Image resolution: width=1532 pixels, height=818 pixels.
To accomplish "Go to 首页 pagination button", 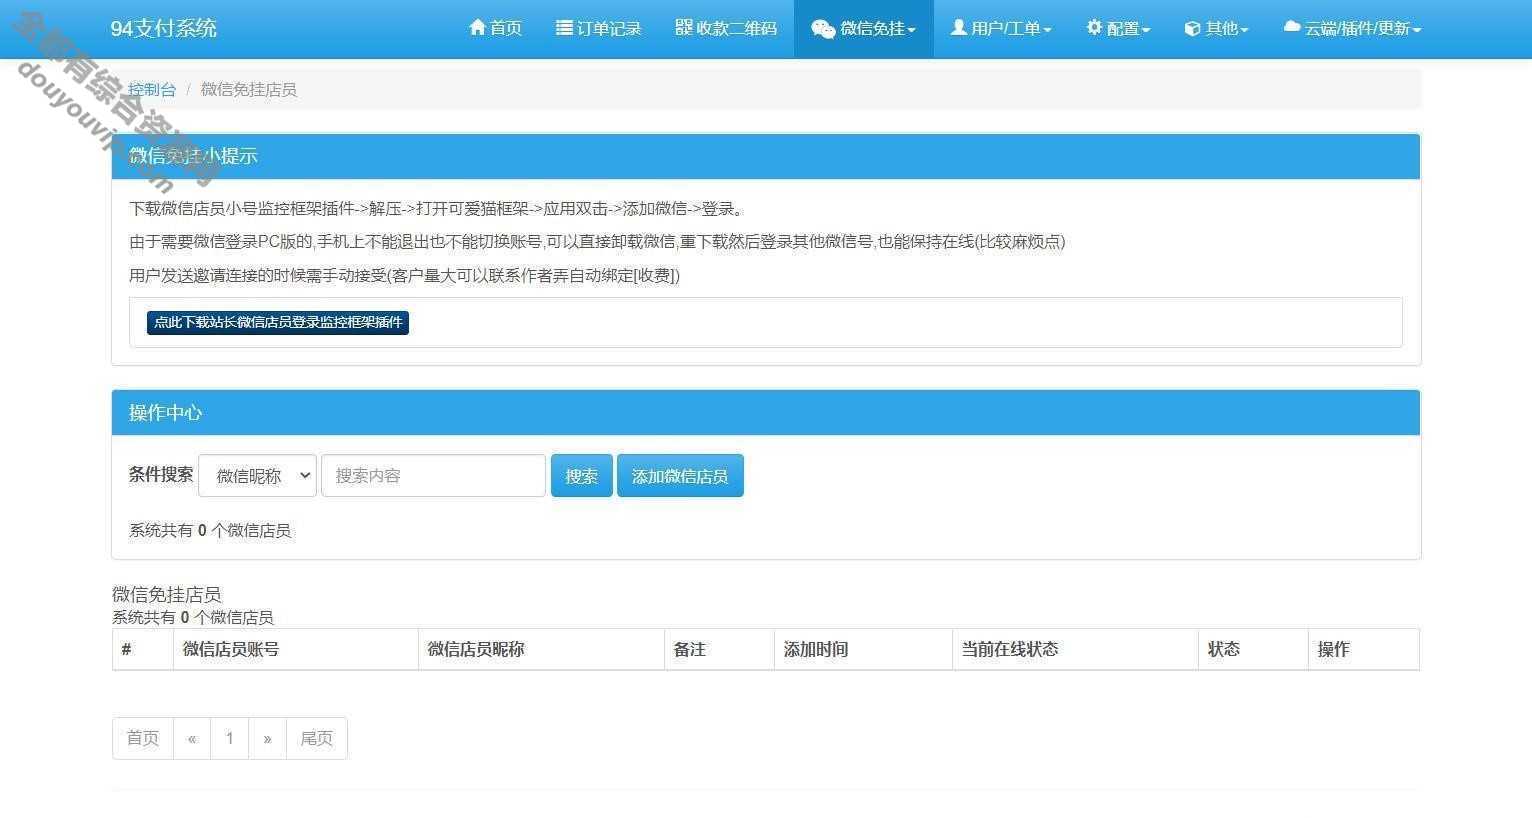I will click(x=143, y=738).
